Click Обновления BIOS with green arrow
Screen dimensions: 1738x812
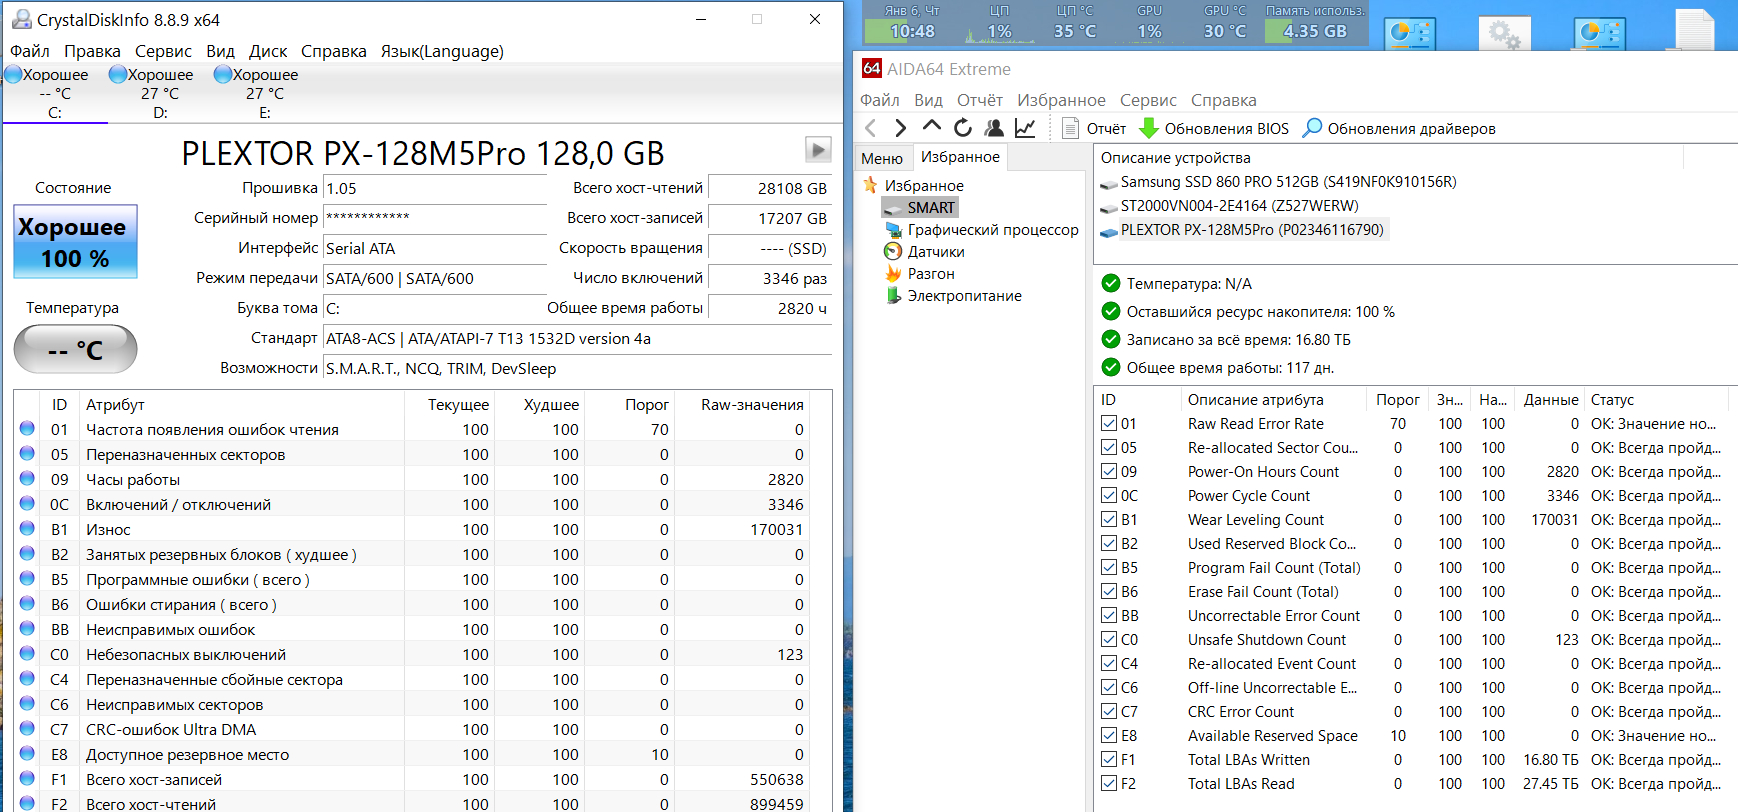tap(1214, 128)
